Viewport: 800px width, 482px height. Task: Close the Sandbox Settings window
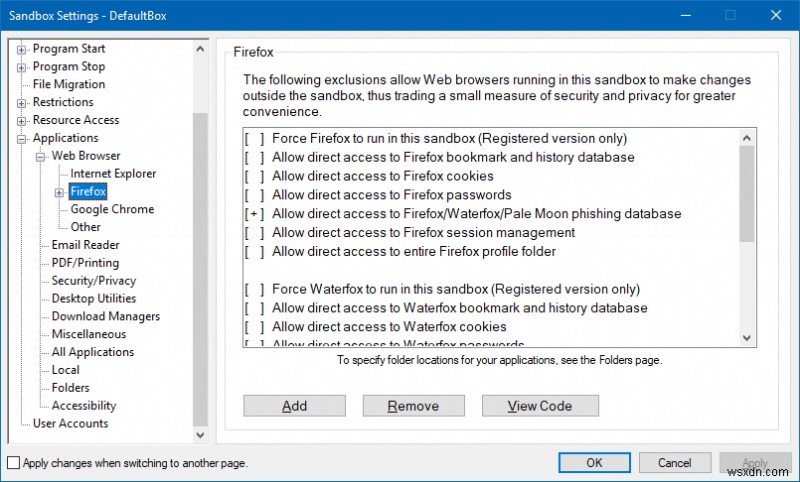[x=775, y=15]
